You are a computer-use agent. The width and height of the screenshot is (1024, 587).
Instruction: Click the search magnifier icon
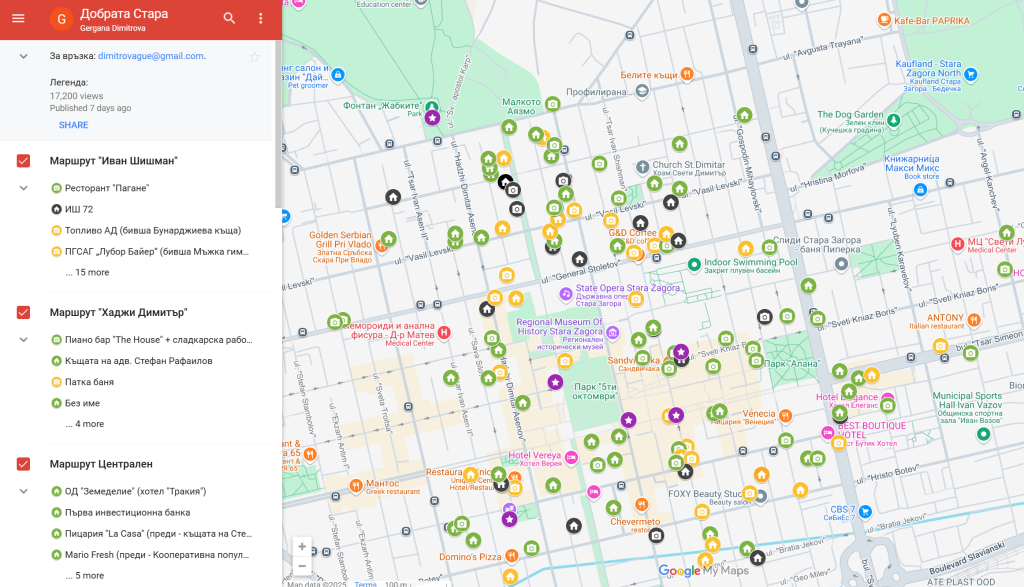(230, 19)
